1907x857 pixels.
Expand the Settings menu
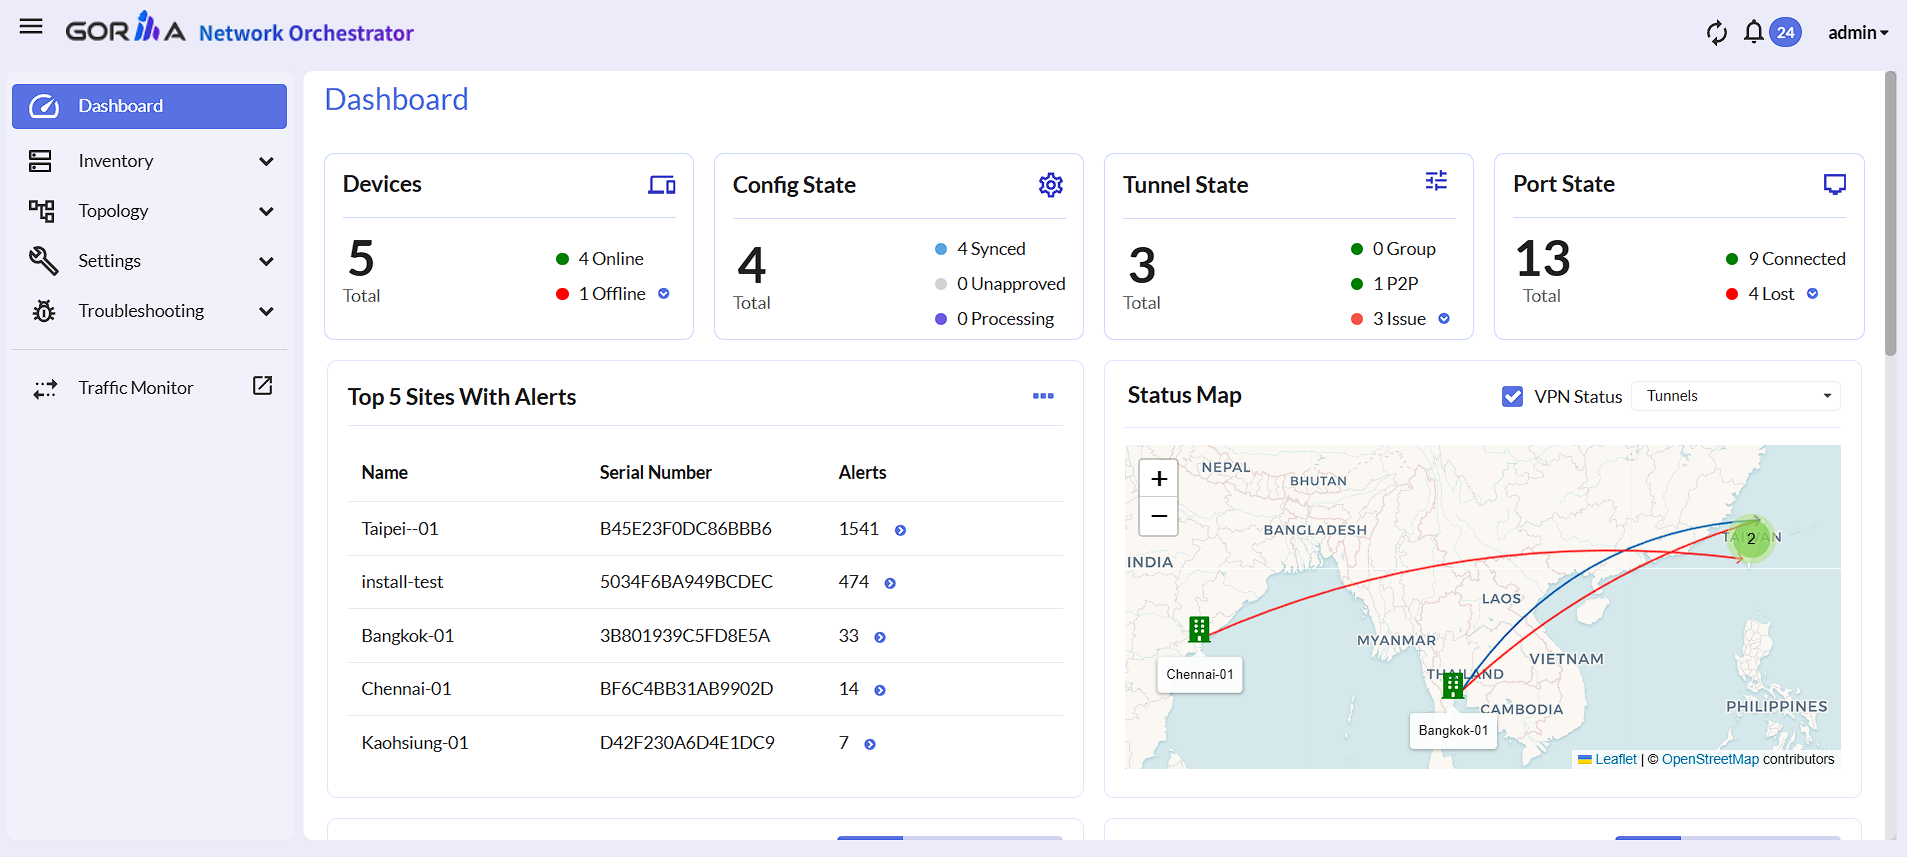150,261
